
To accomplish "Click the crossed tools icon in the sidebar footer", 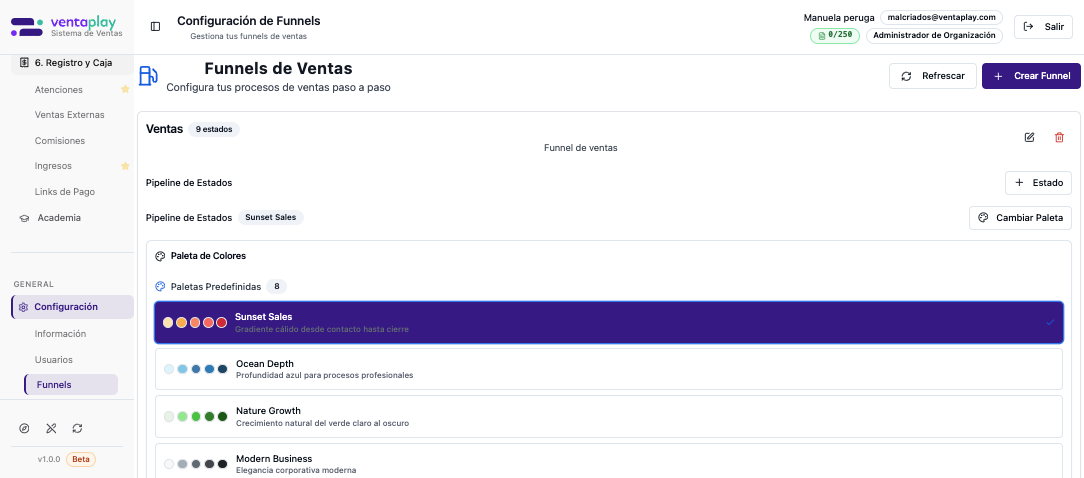I will 50,428.
